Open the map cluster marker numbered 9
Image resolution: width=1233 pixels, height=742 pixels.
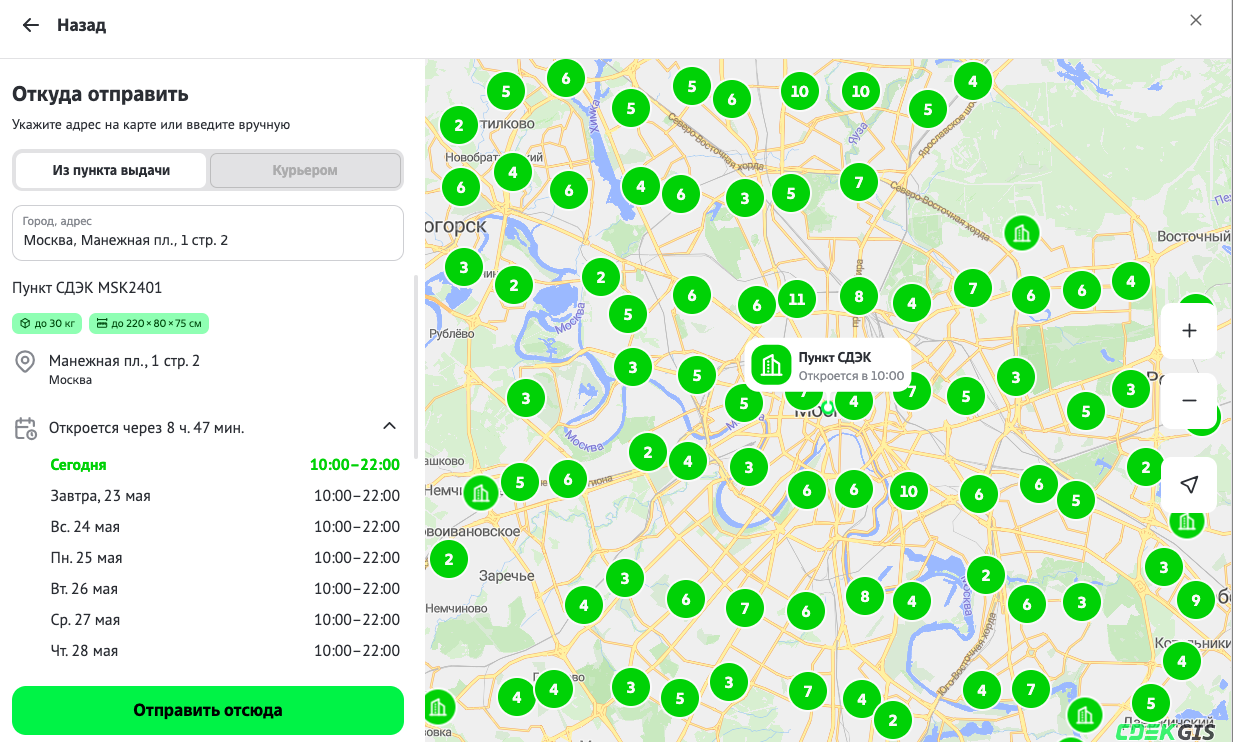pos(1195,600)
